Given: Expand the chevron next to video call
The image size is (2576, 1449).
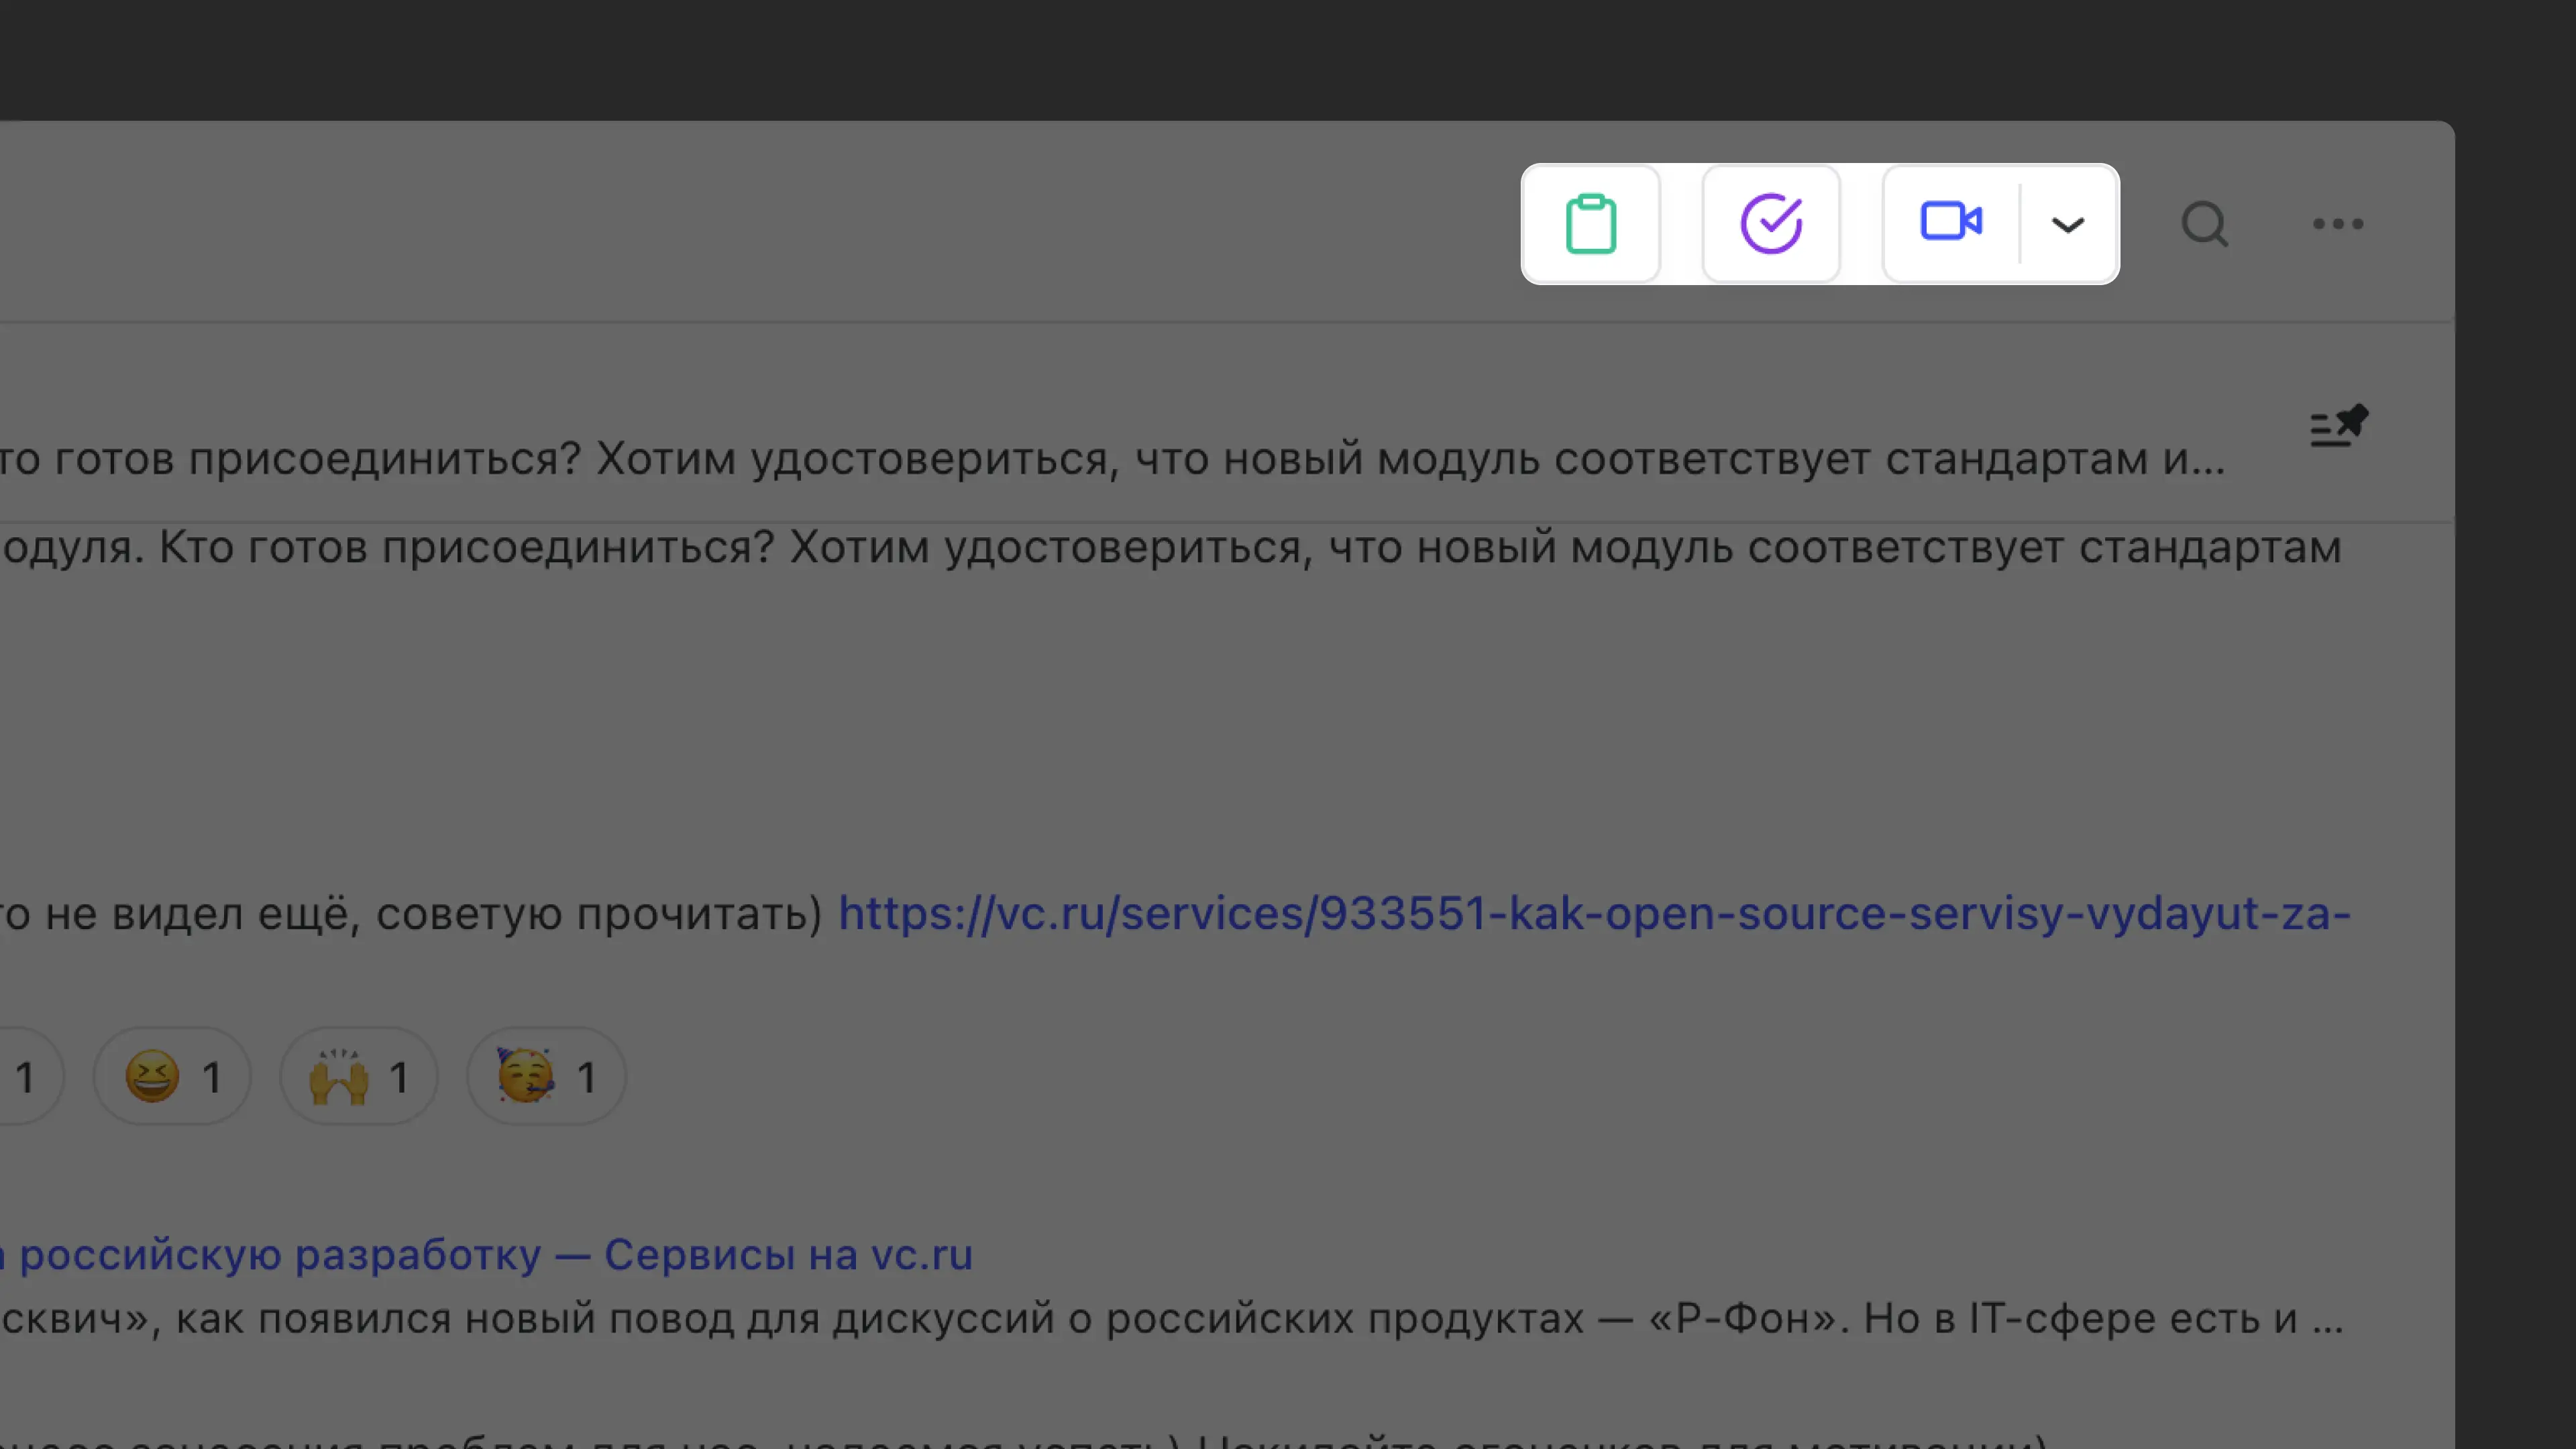Looking at the screenshot, I should 2067,225.
